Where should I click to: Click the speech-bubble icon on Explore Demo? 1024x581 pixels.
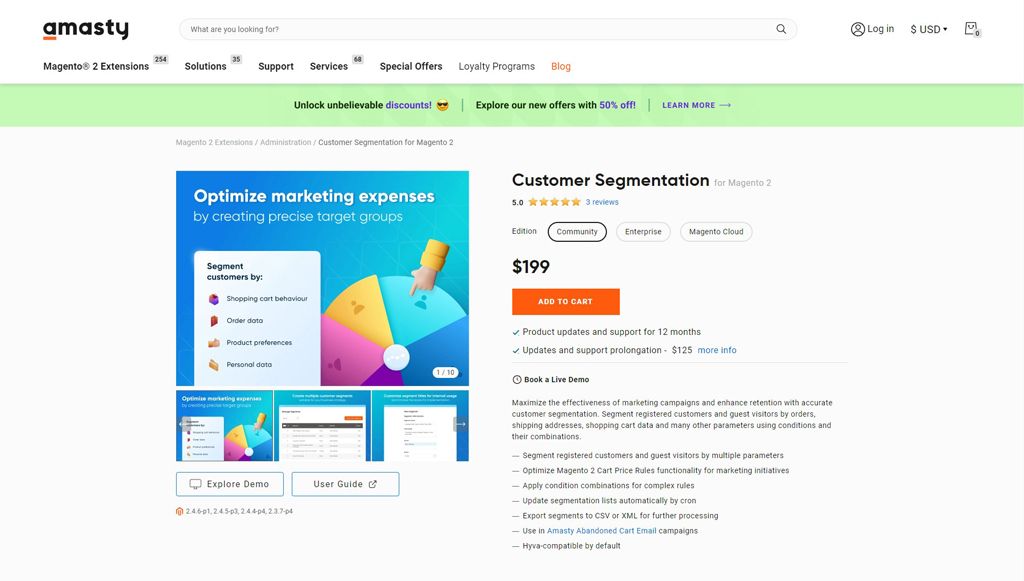[x=197, y=483]
